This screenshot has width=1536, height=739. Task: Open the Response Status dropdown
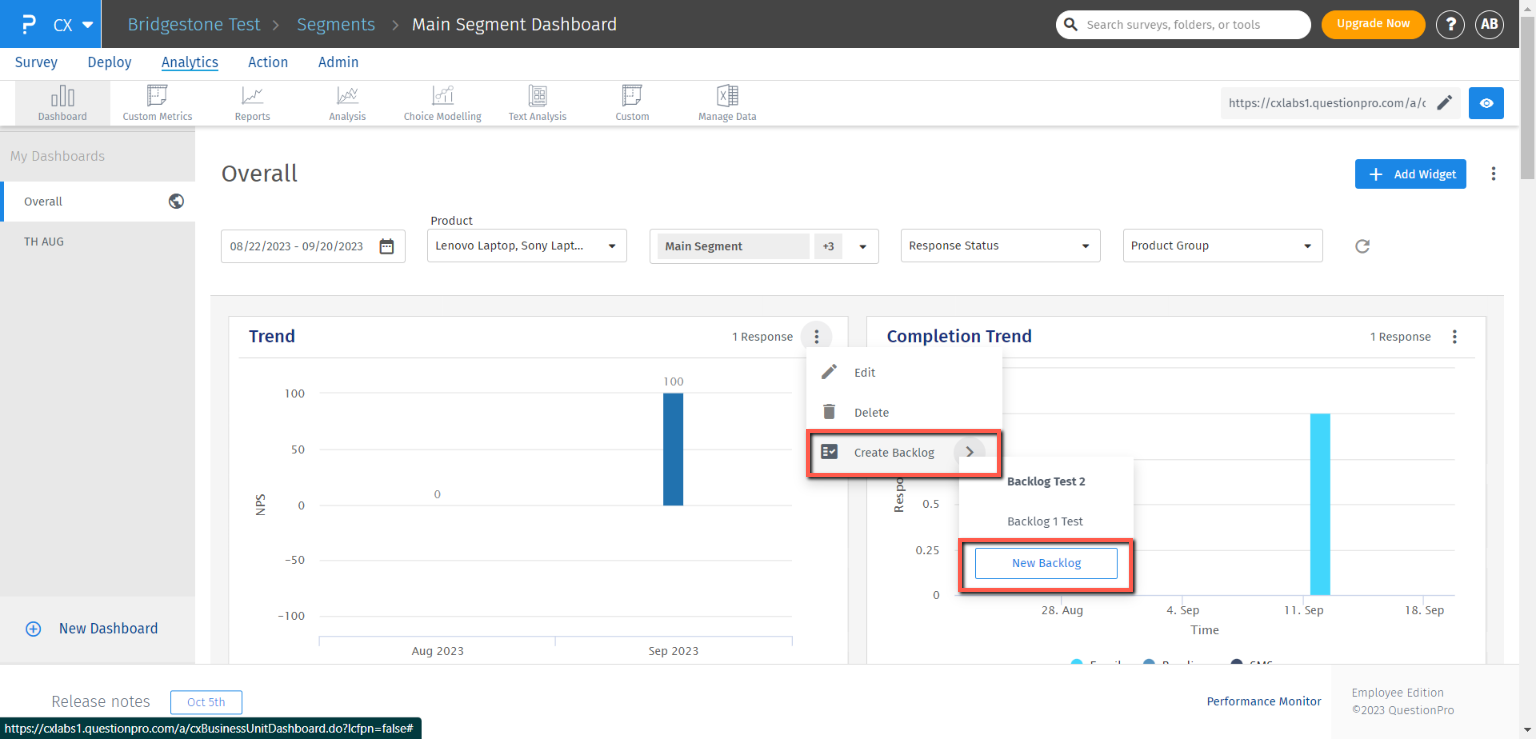[x=1000, y=246]
